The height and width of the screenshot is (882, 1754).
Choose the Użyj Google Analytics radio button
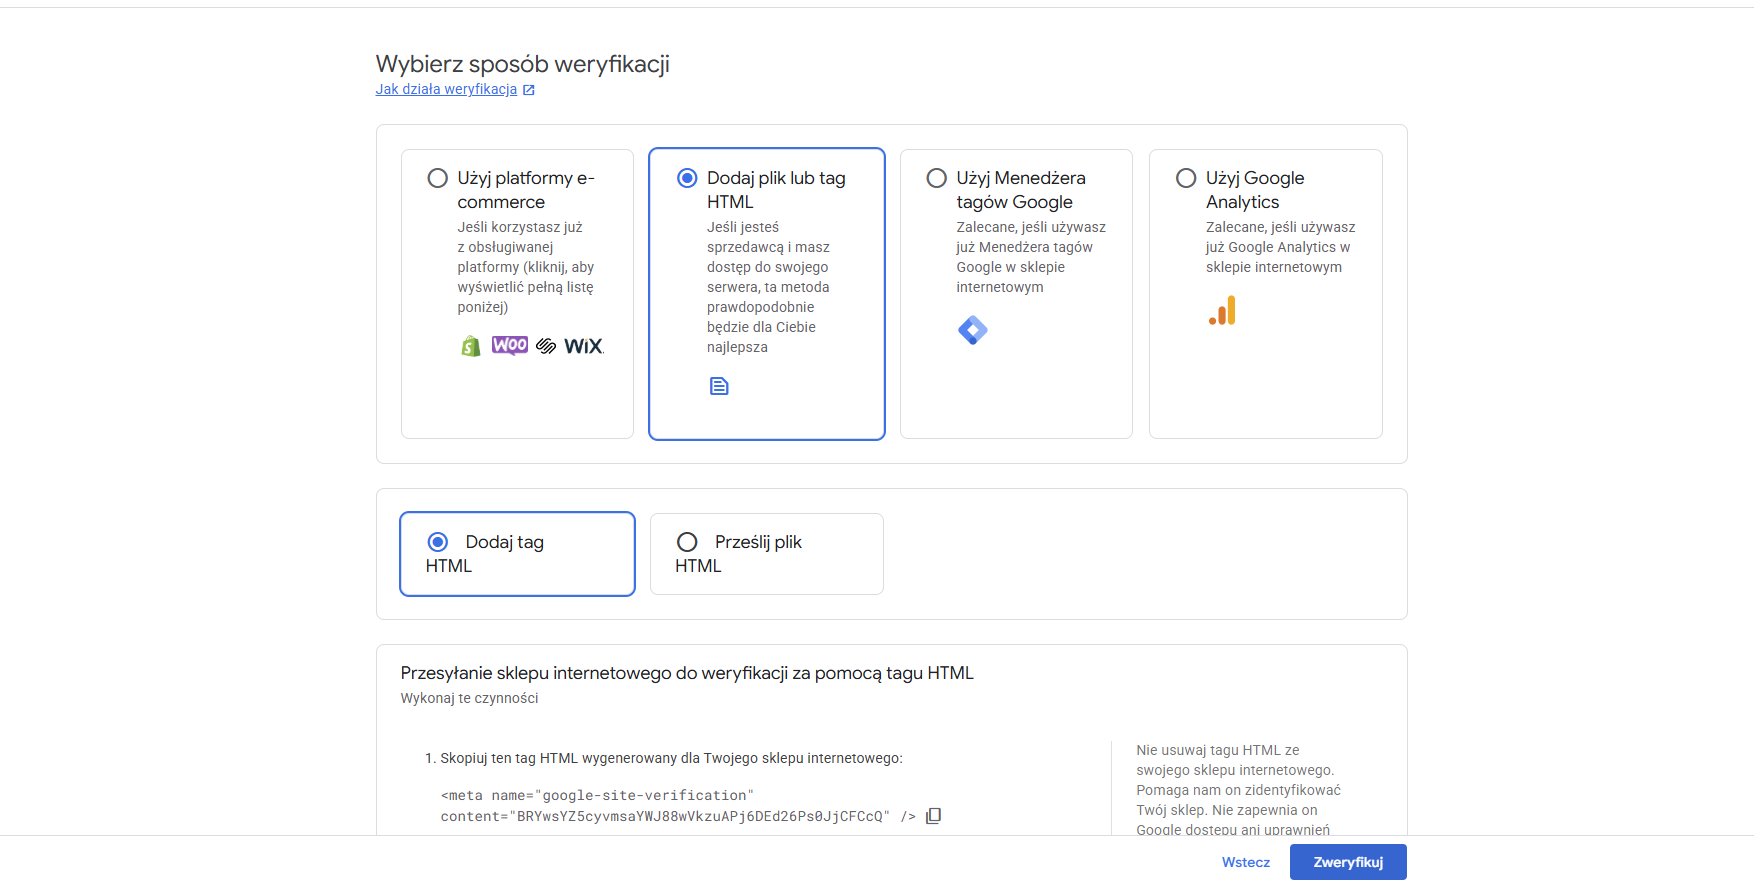(x=1186, y=178)
